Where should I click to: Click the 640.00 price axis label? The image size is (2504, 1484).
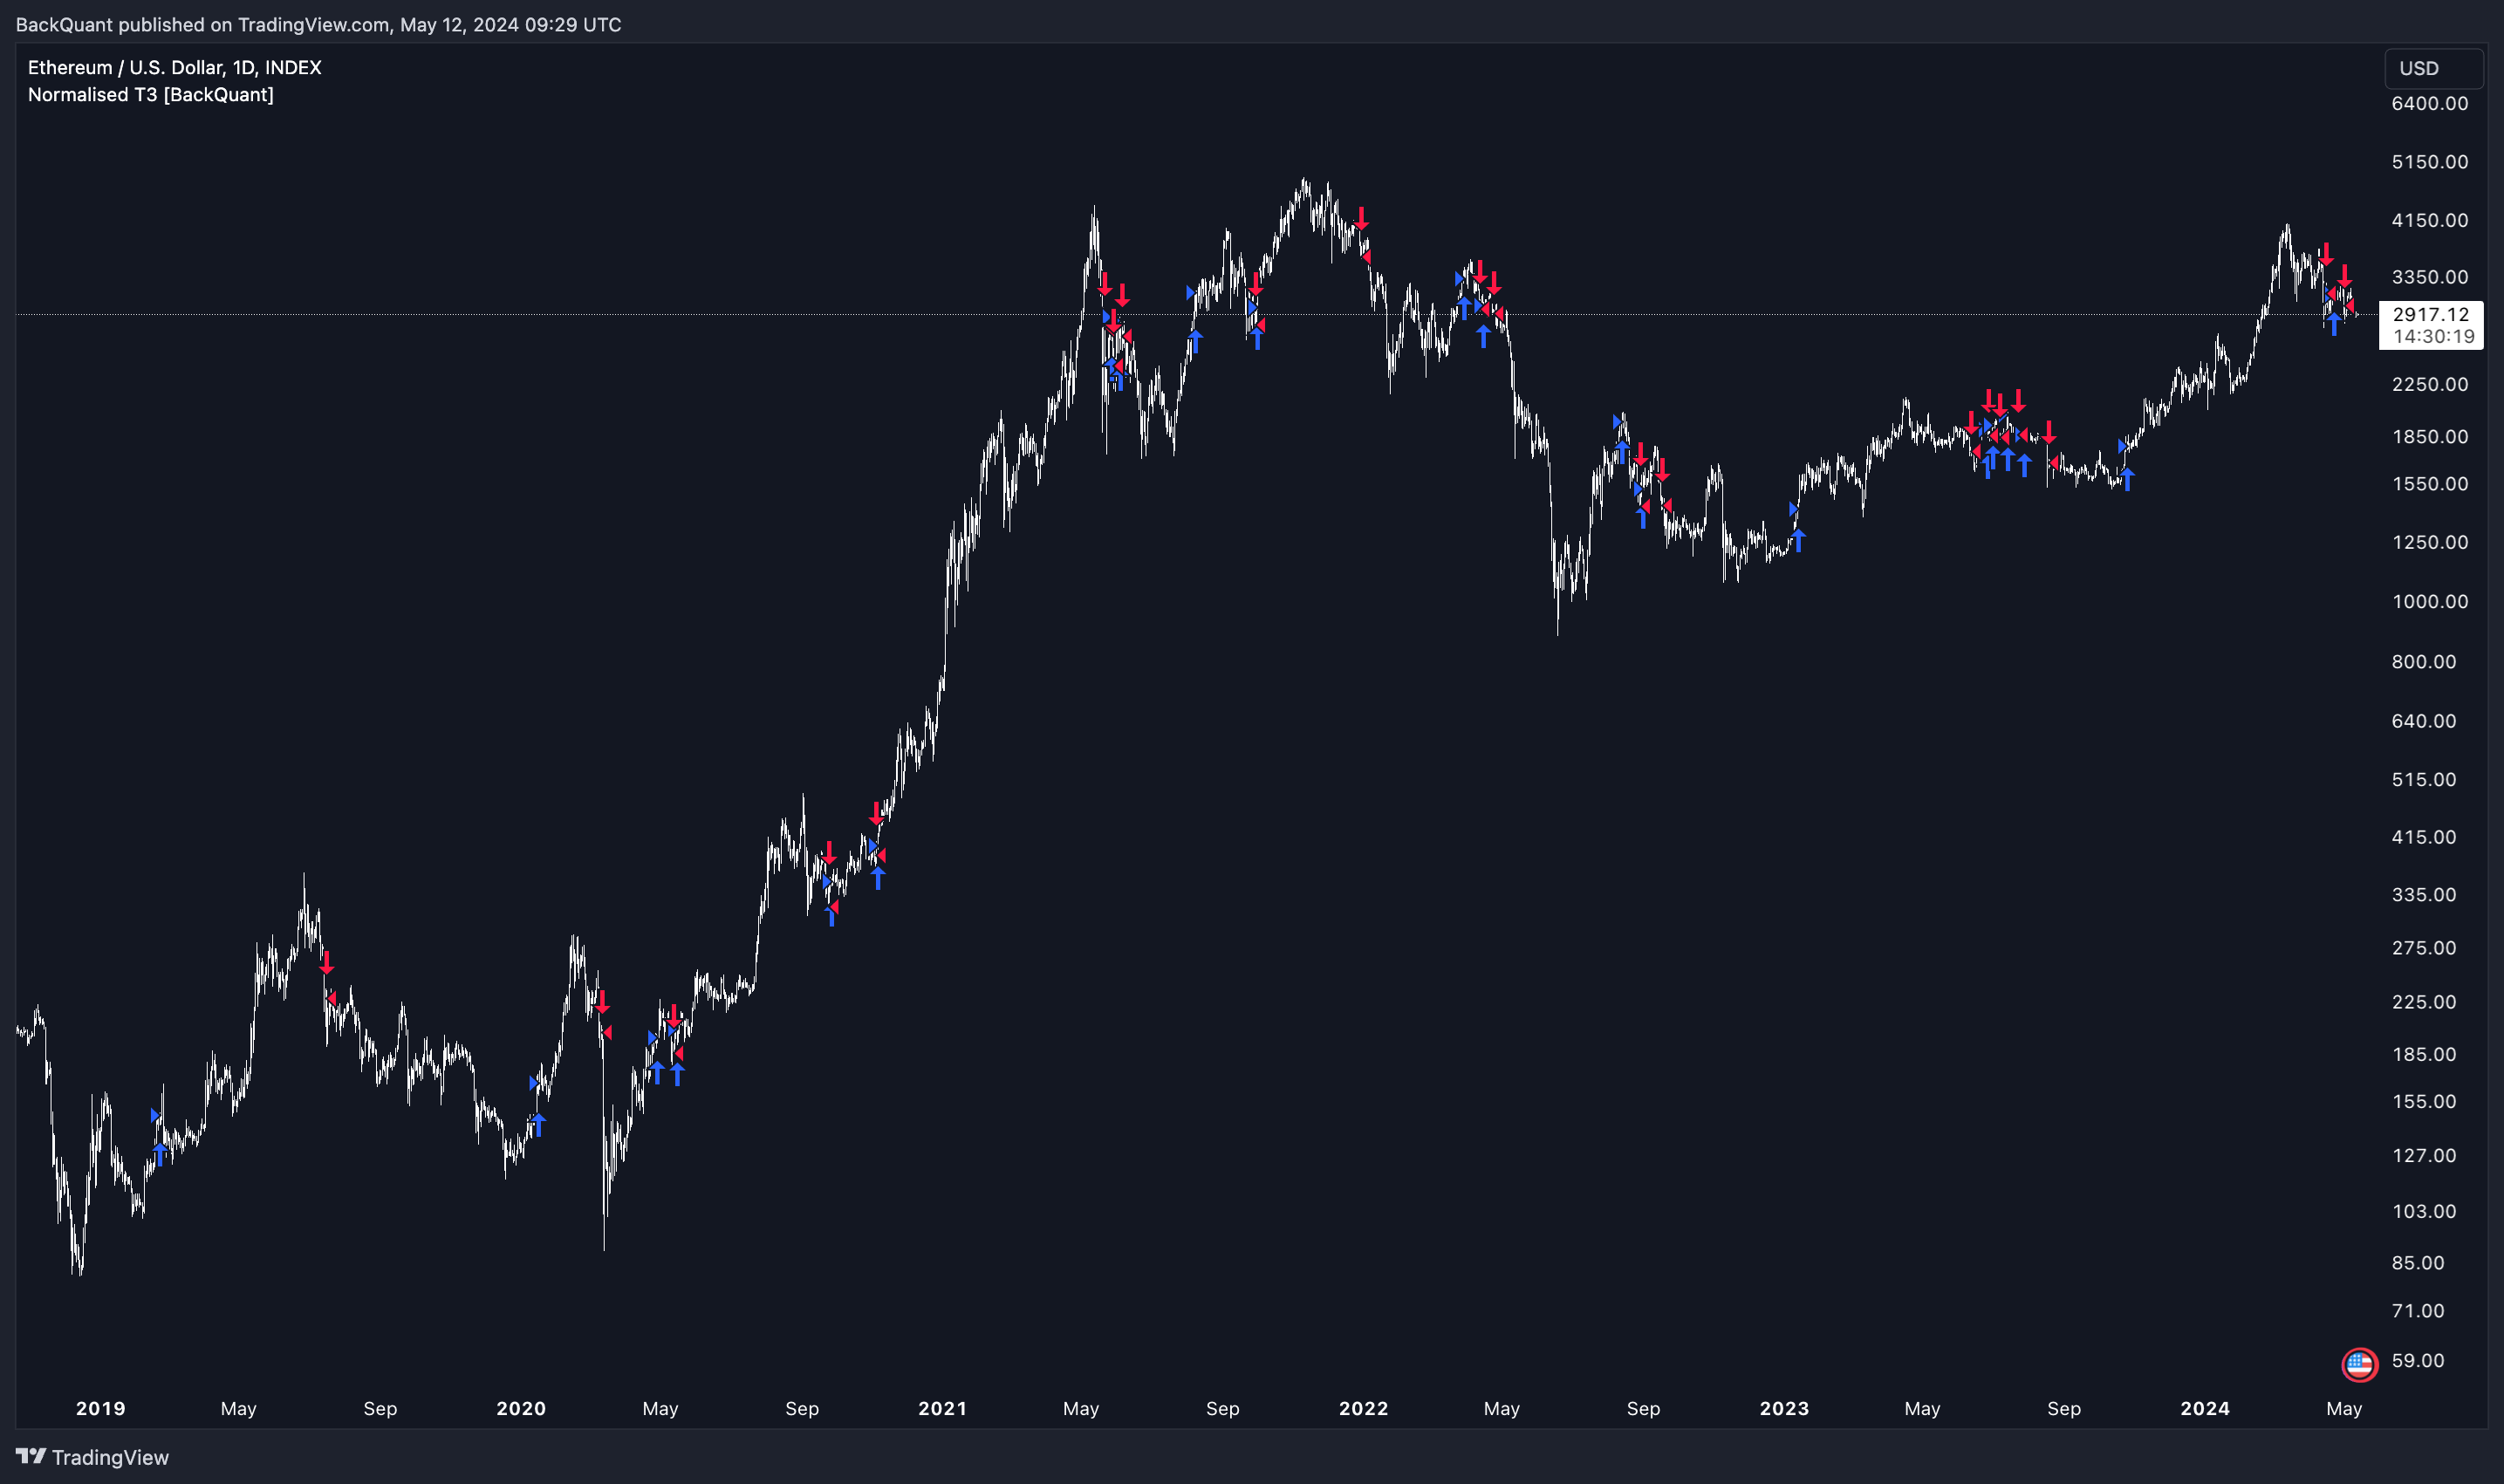[x=2423, y=721]
